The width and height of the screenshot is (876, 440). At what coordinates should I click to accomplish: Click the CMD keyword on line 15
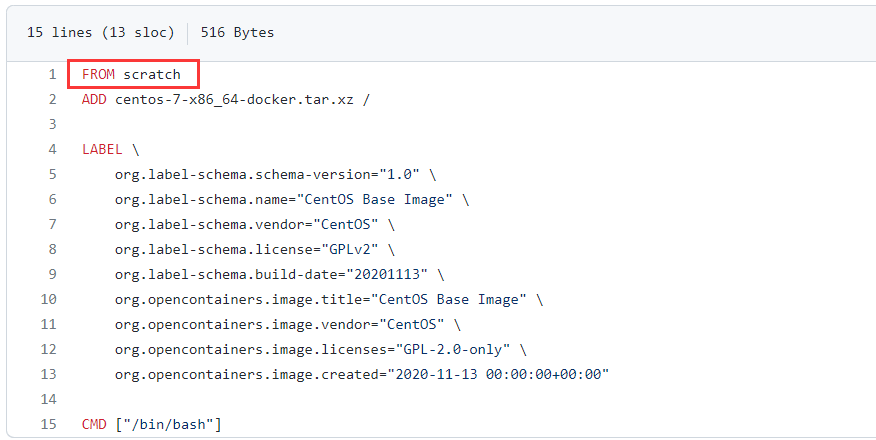(94, 425)
